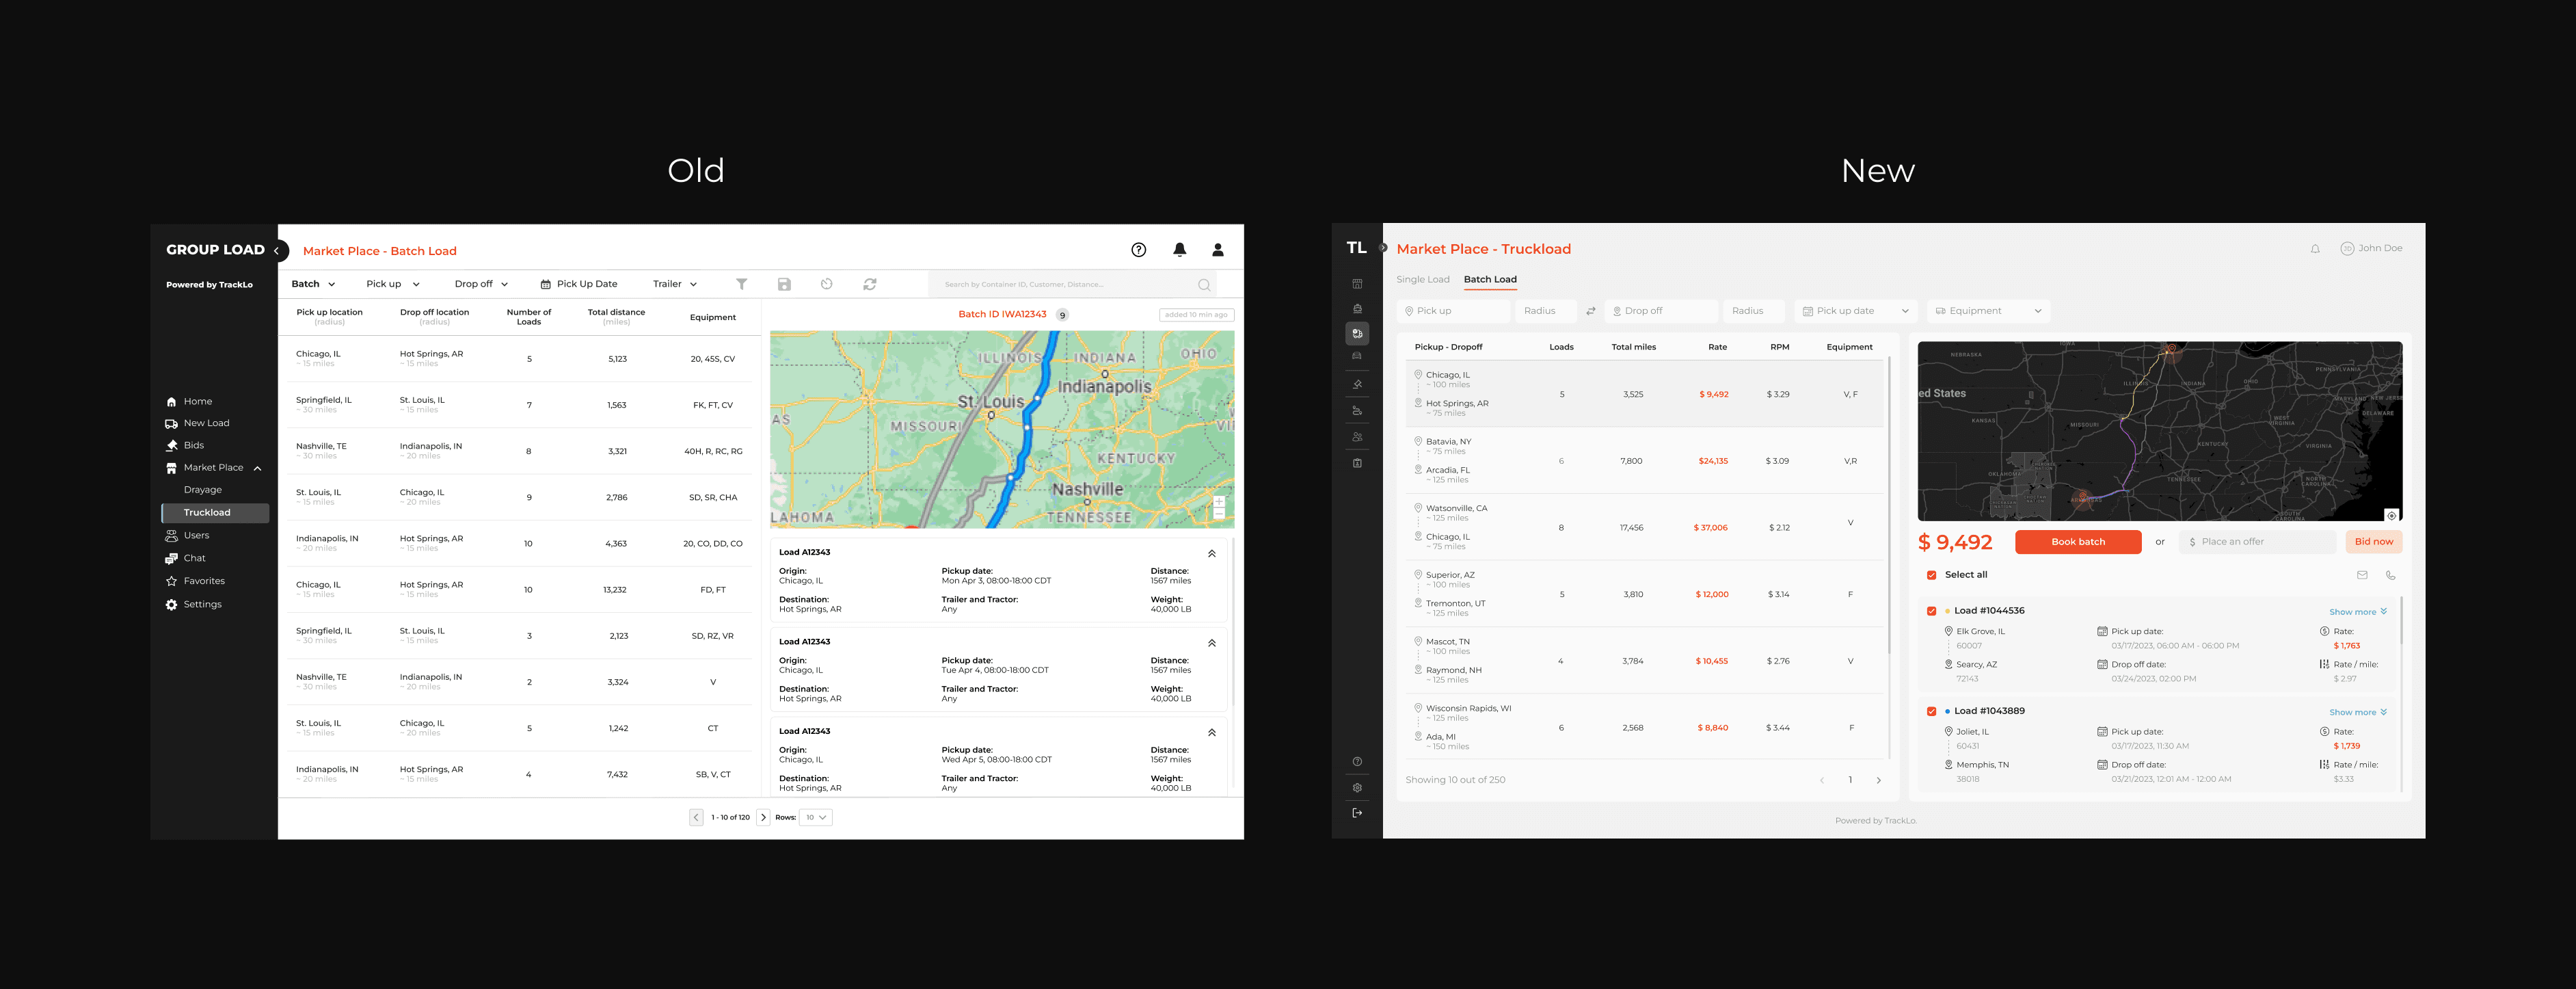Screen dimensions: 2576x989
Task: Click logout icon at bottom of dark sidebar
Action: [x=1357, y=813]
